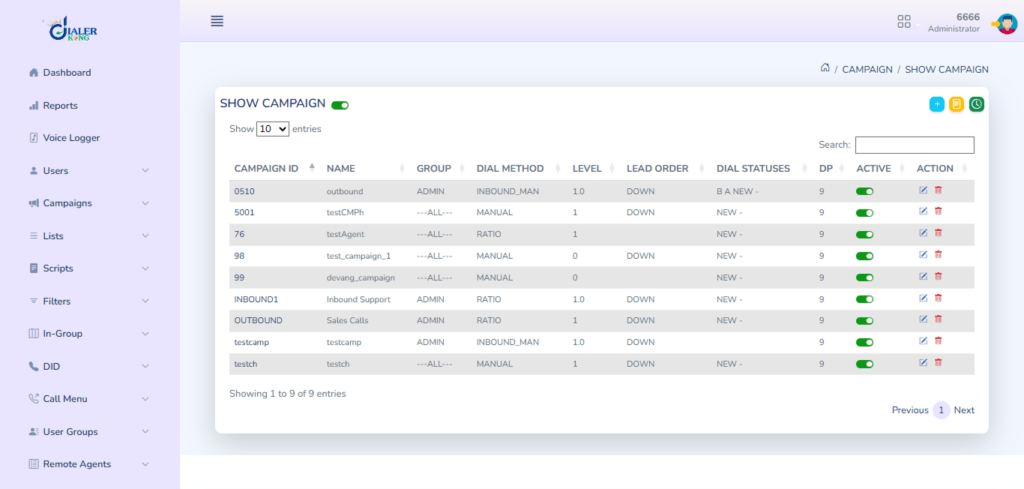
Task: Disable active toggle for OUTBOUND campaign
Action: 865,321
